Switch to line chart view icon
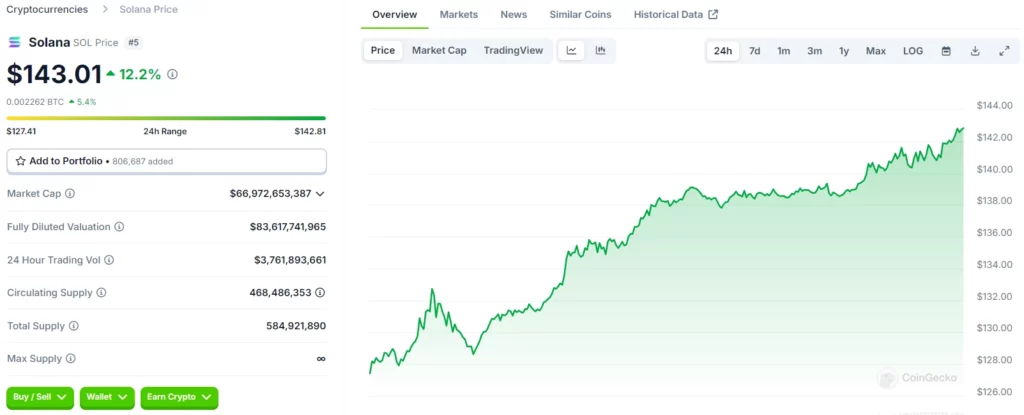Image resolution: width=1024 pixels, height=415 pixels. (x=571, y=50)
